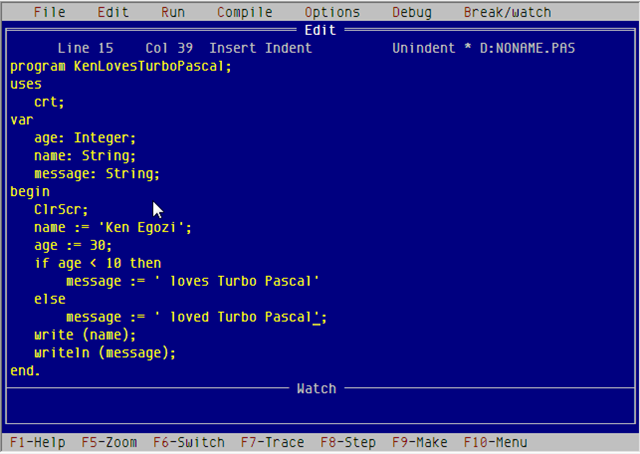Open the Compile menu

245,12
